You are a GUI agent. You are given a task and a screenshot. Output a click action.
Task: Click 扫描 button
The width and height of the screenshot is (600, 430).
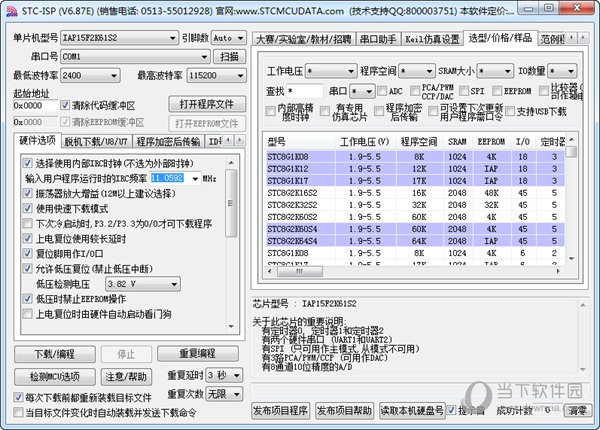pyautogui.click(x=229, y=57)
